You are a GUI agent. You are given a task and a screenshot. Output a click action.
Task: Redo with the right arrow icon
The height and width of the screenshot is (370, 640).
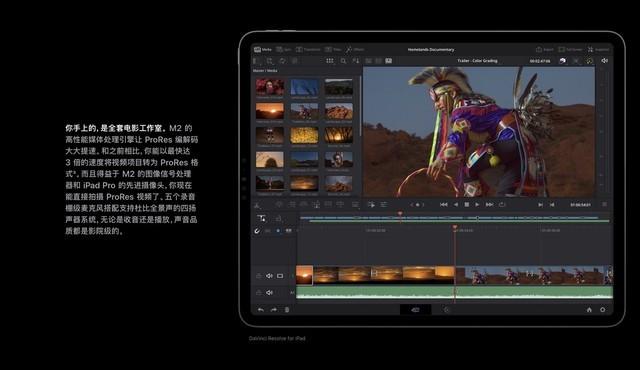pos(273,310)
